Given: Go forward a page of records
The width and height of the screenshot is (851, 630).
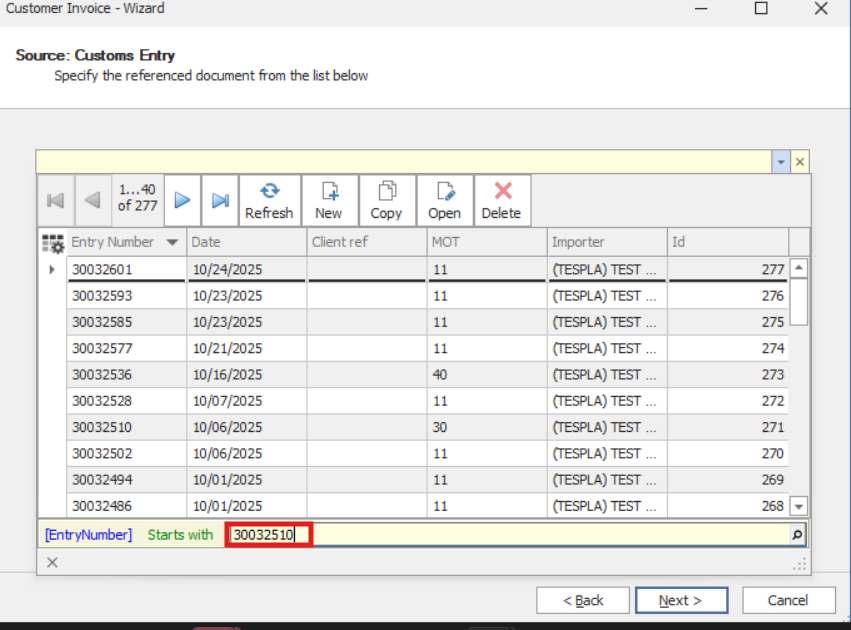Looking at the screenshot, I should click(182, 200).
